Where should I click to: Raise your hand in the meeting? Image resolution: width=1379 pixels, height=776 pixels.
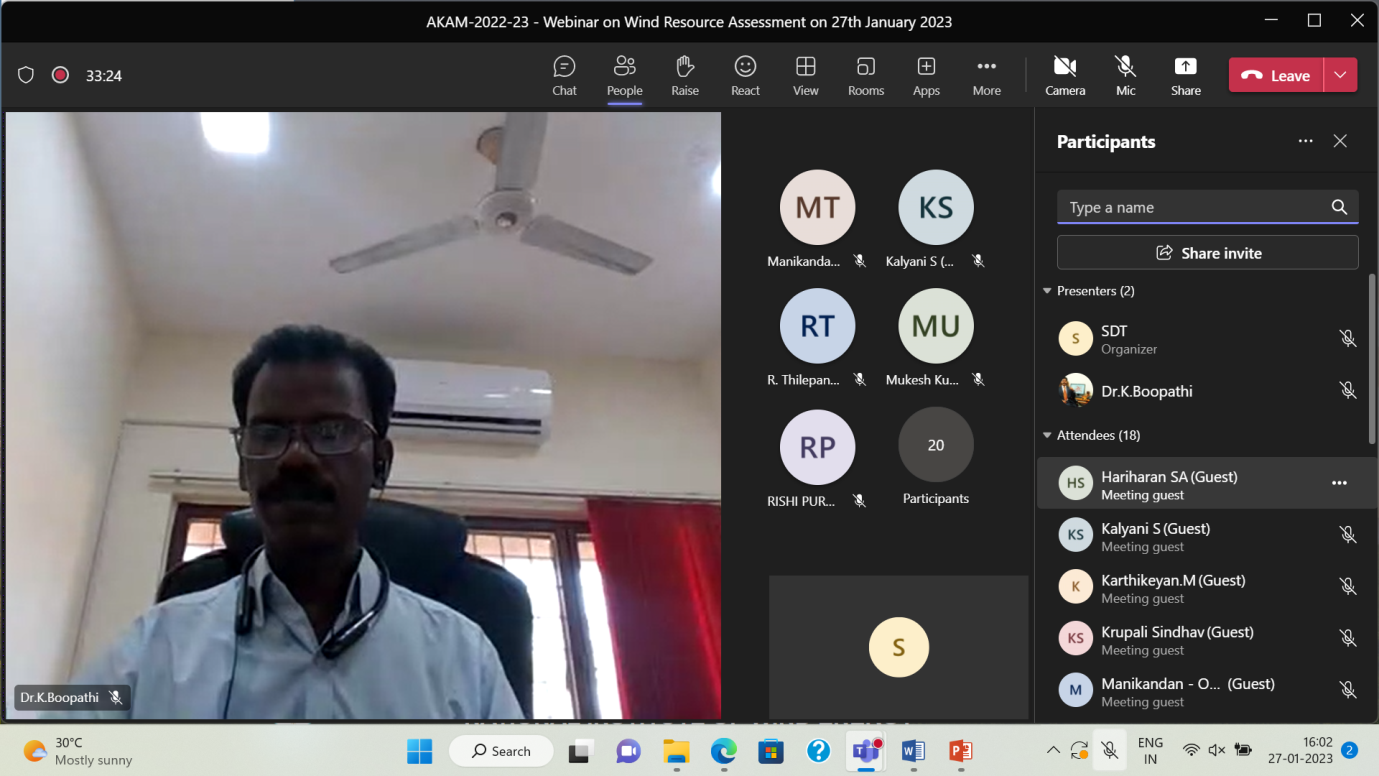click(685, 76)
